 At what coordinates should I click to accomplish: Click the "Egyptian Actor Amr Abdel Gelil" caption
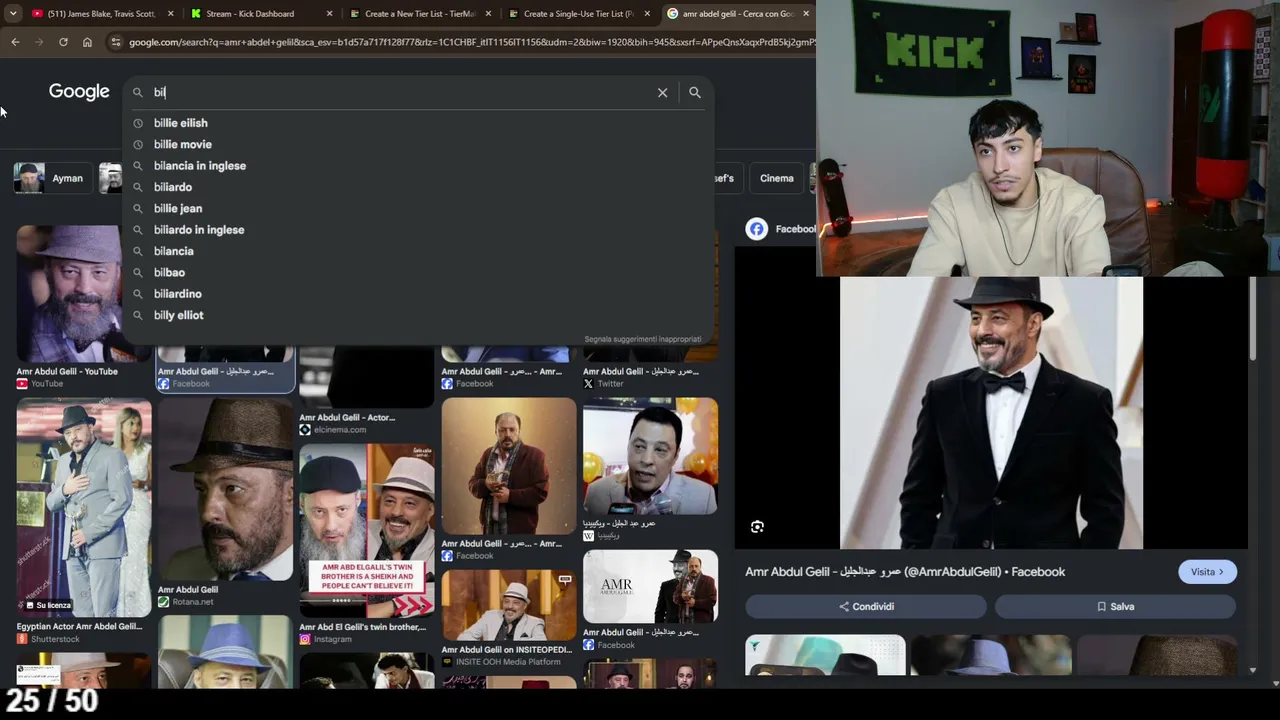point(79,627)
